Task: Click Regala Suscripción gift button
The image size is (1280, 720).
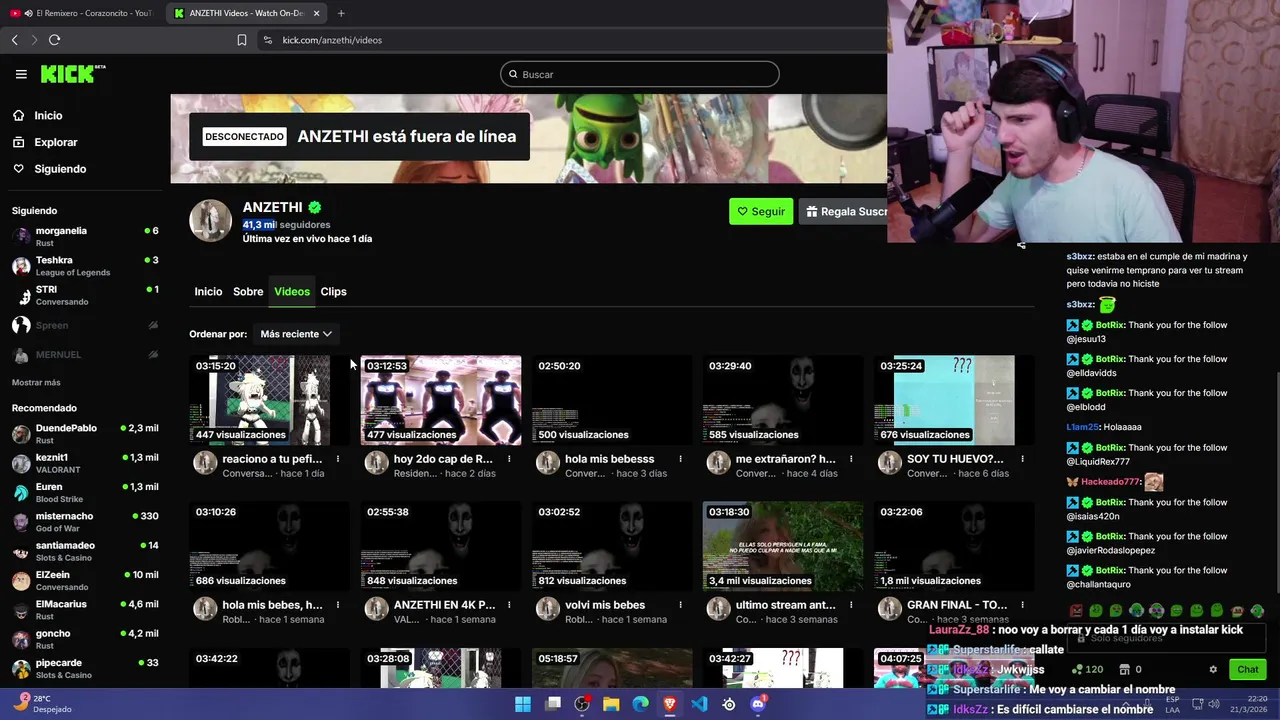Action: click(844, 211)
